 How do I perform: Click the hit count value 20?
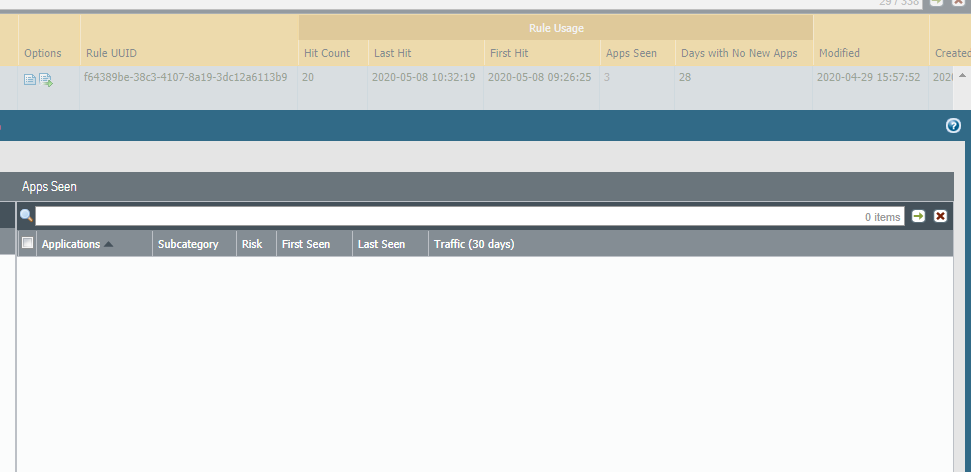(x=308, y=77)
